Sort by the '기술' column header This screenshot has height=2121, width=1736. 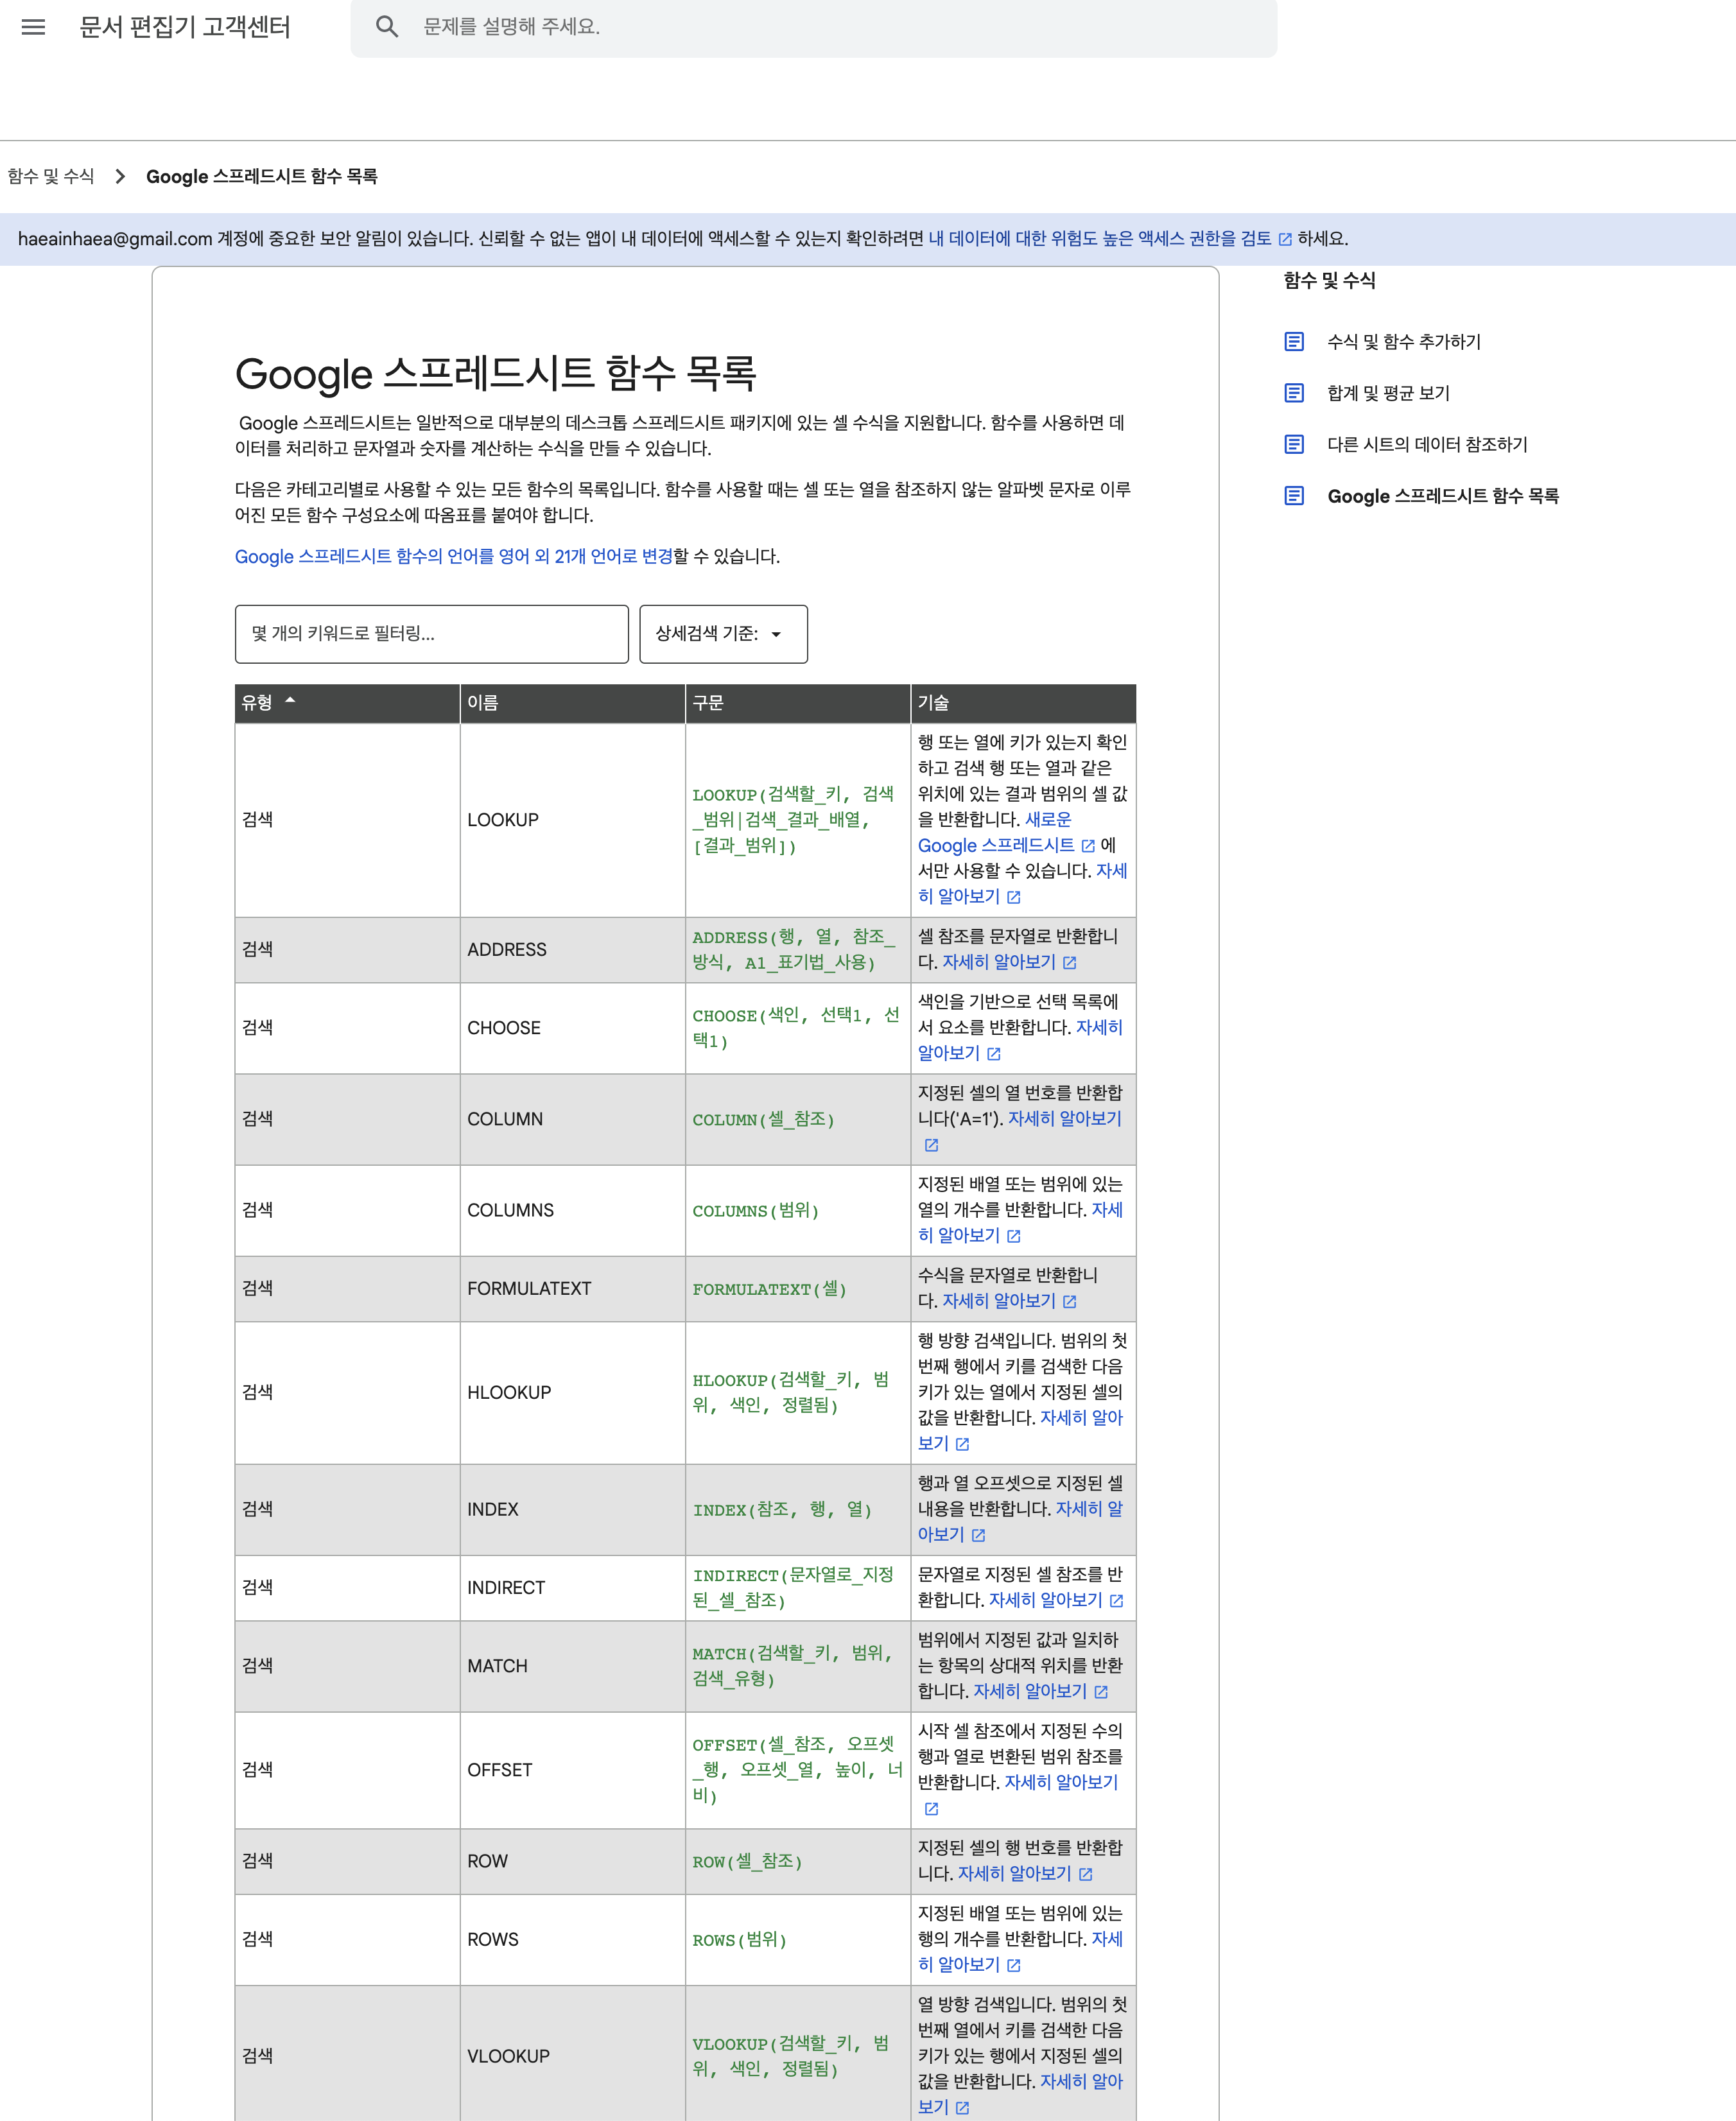1023,703
